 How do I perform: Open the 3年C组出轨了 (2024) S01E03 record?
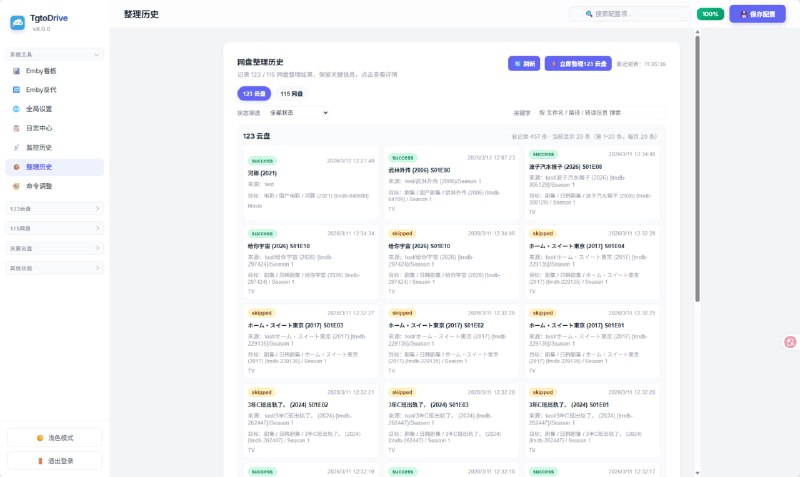pyautogui.click(x=451, y=421)
